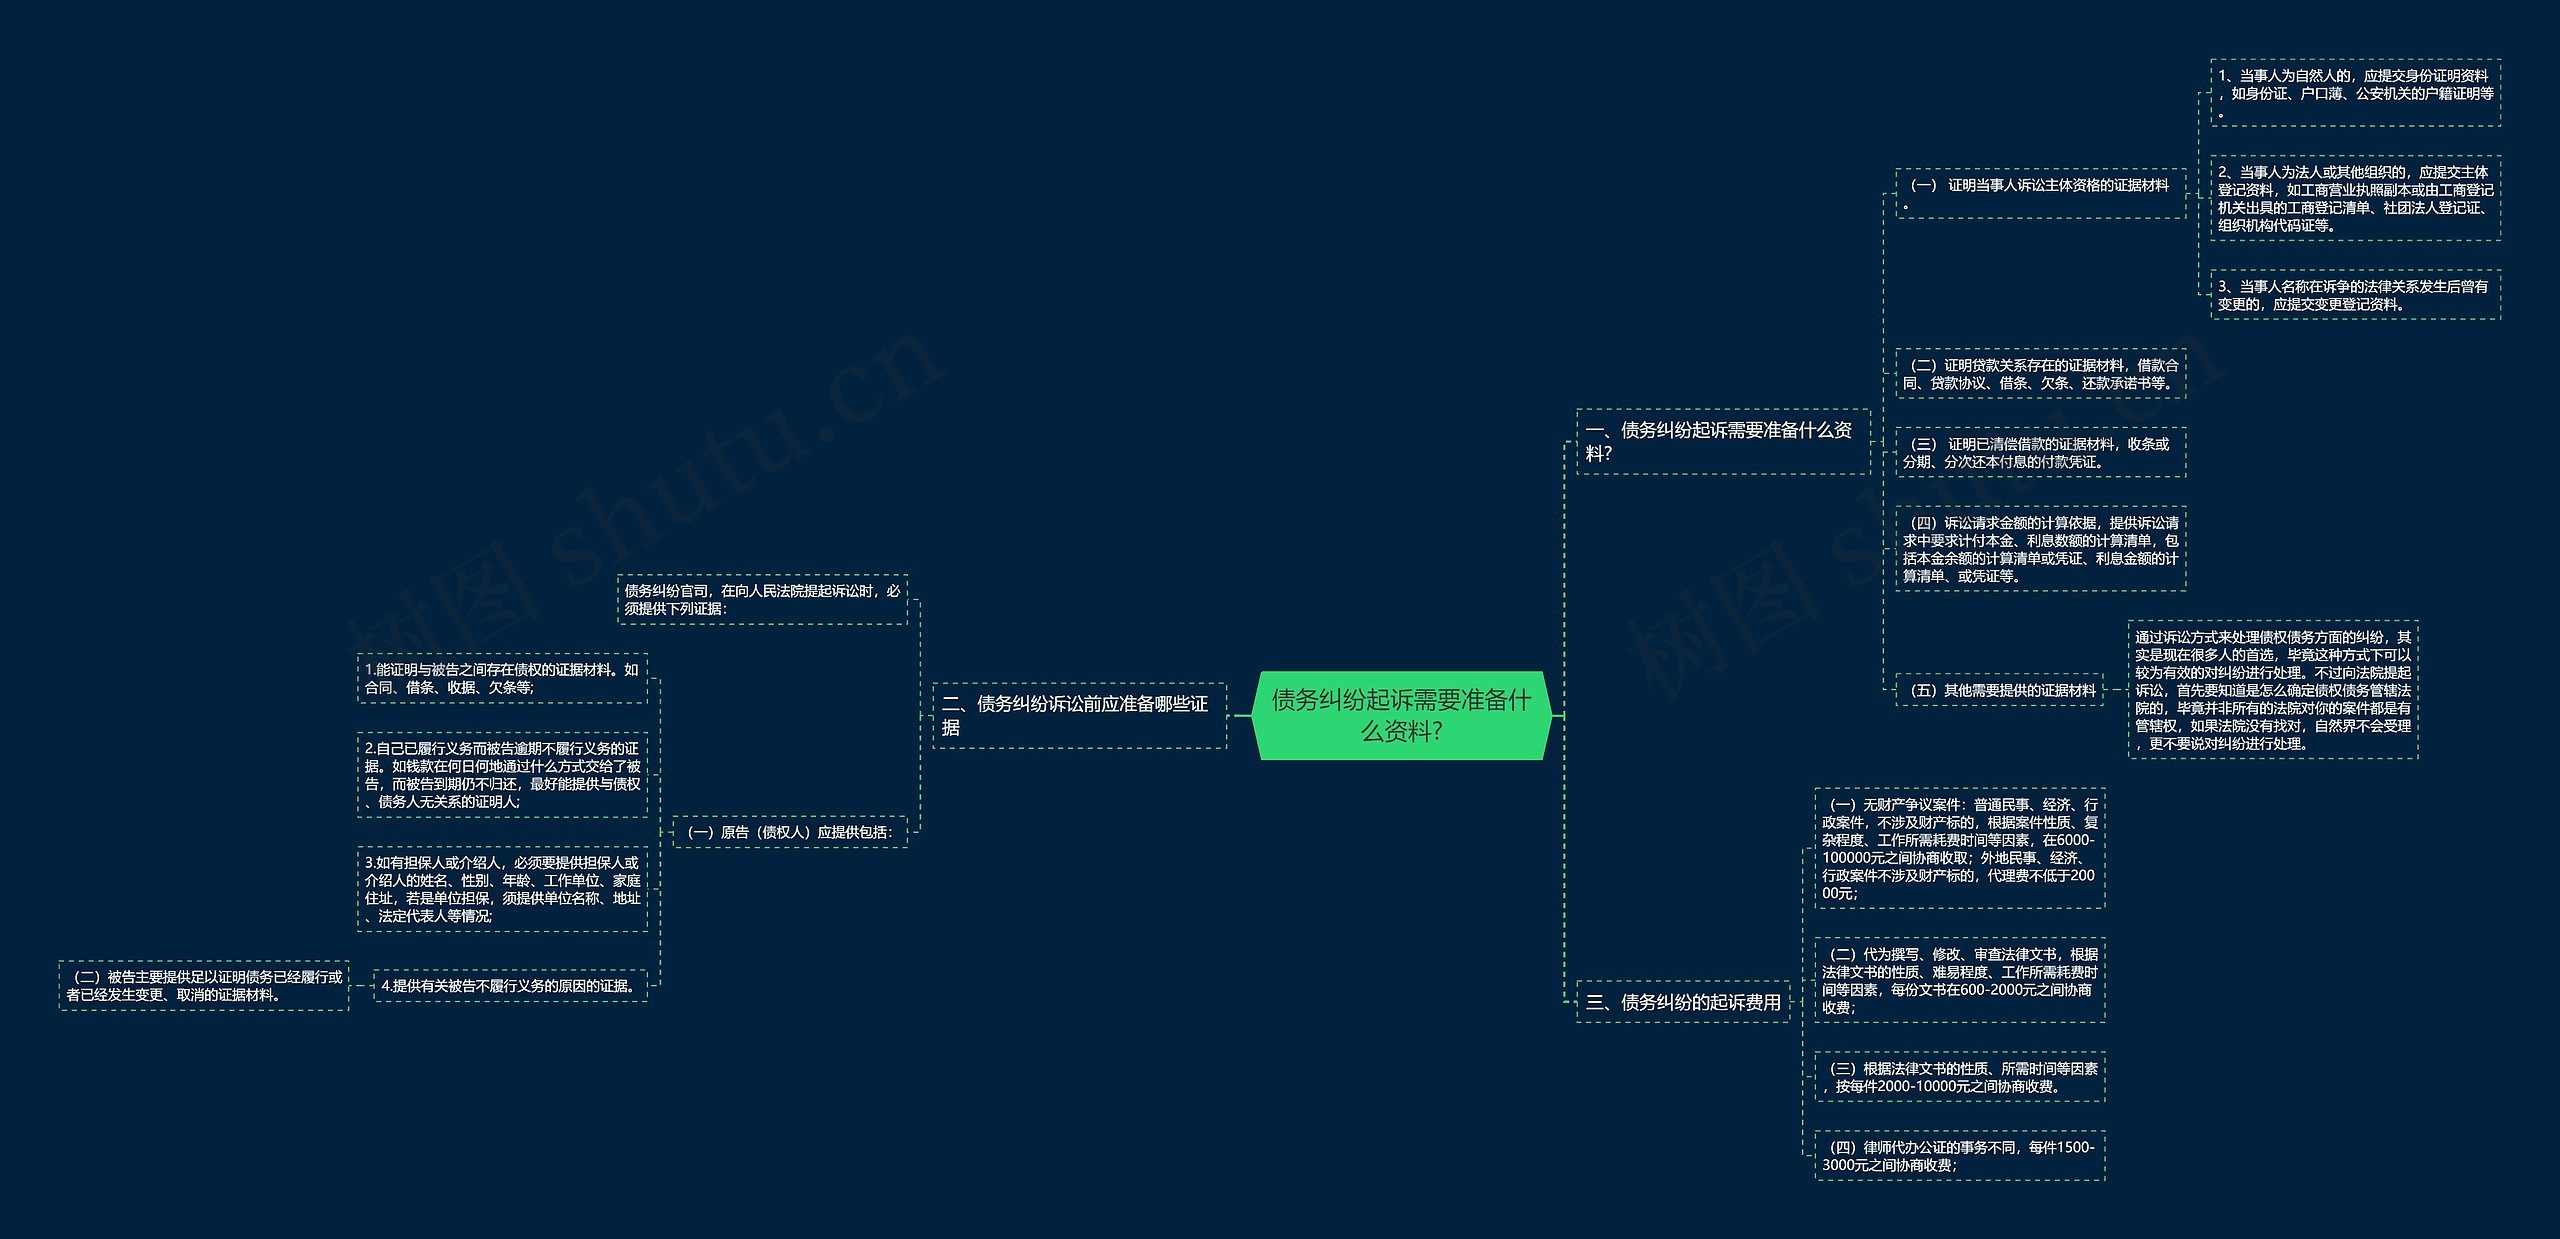Viewport: 2560px width, 1239px height.
Task: Select node 三、债务纠纷的起诉费用
Action: pos(1683,1001)
